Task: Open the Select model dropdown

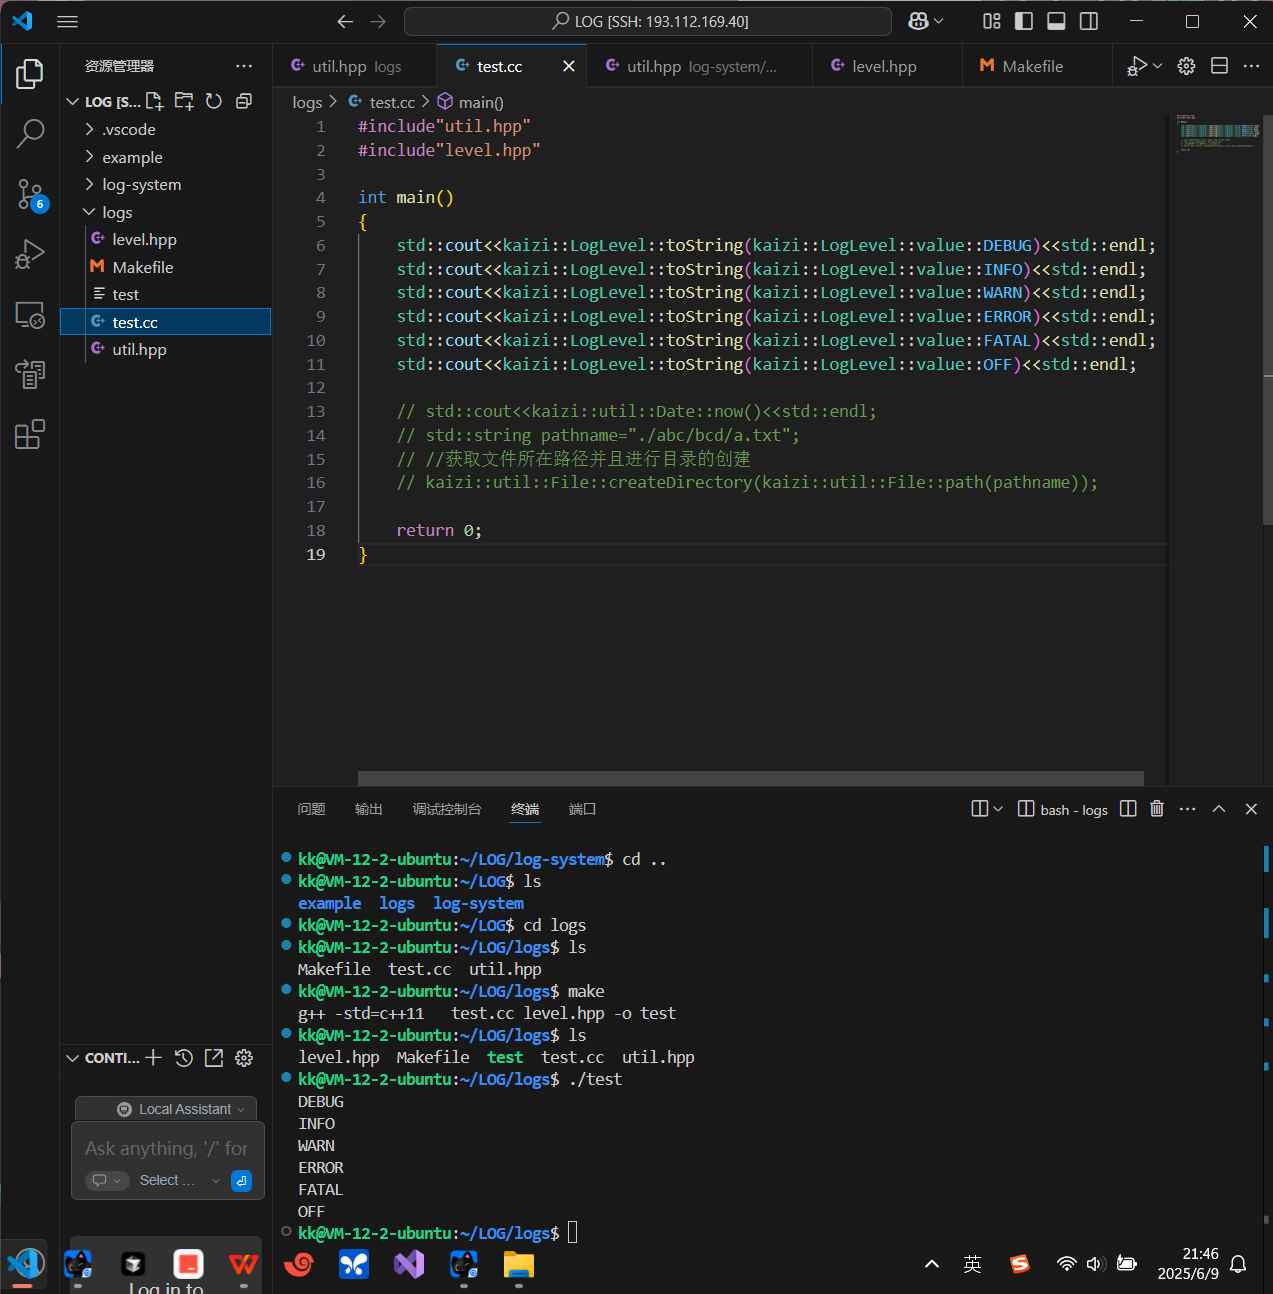Action: point(178,1180)
